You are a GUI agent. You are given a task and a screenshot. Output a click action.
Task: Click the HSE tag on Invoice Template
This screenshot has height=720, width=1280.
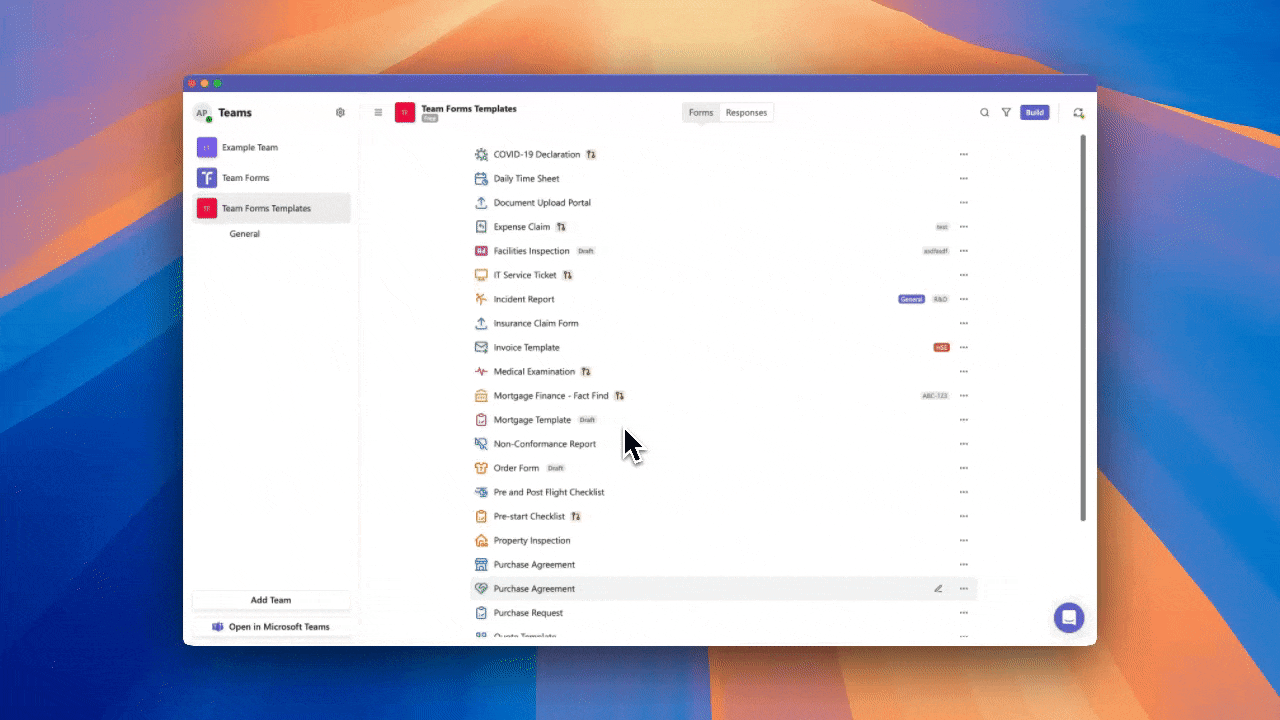pos(941,348)
